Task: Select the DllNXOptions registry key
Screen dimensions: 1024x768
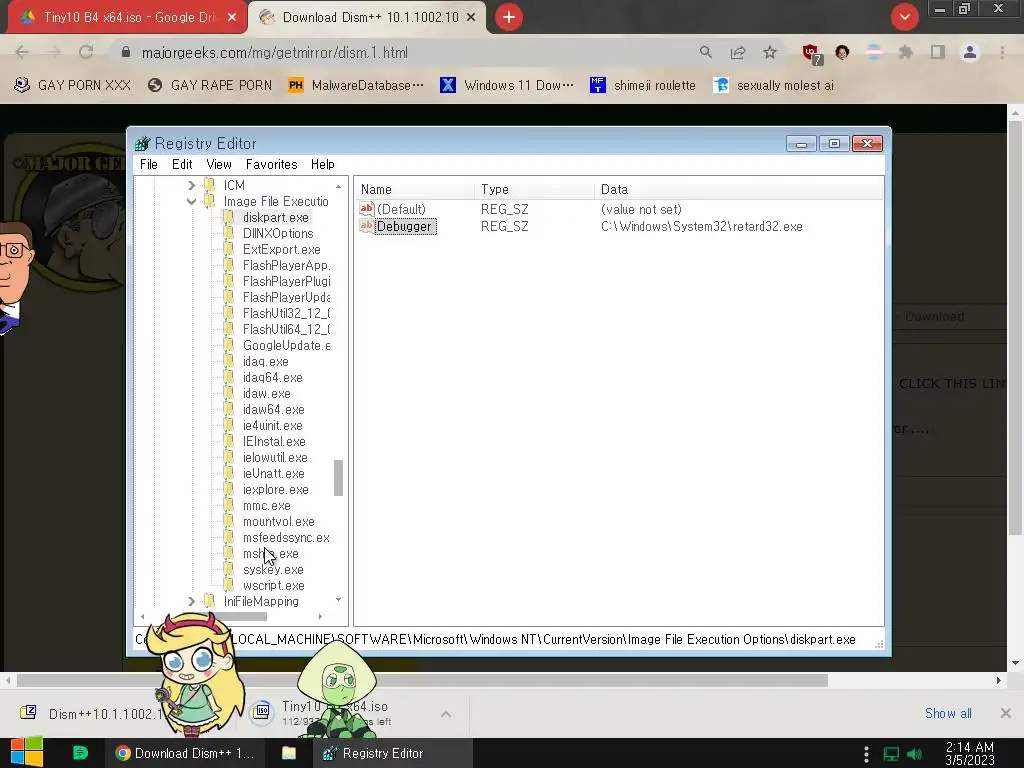Action: pyautogui.click(x=278, y=233)
